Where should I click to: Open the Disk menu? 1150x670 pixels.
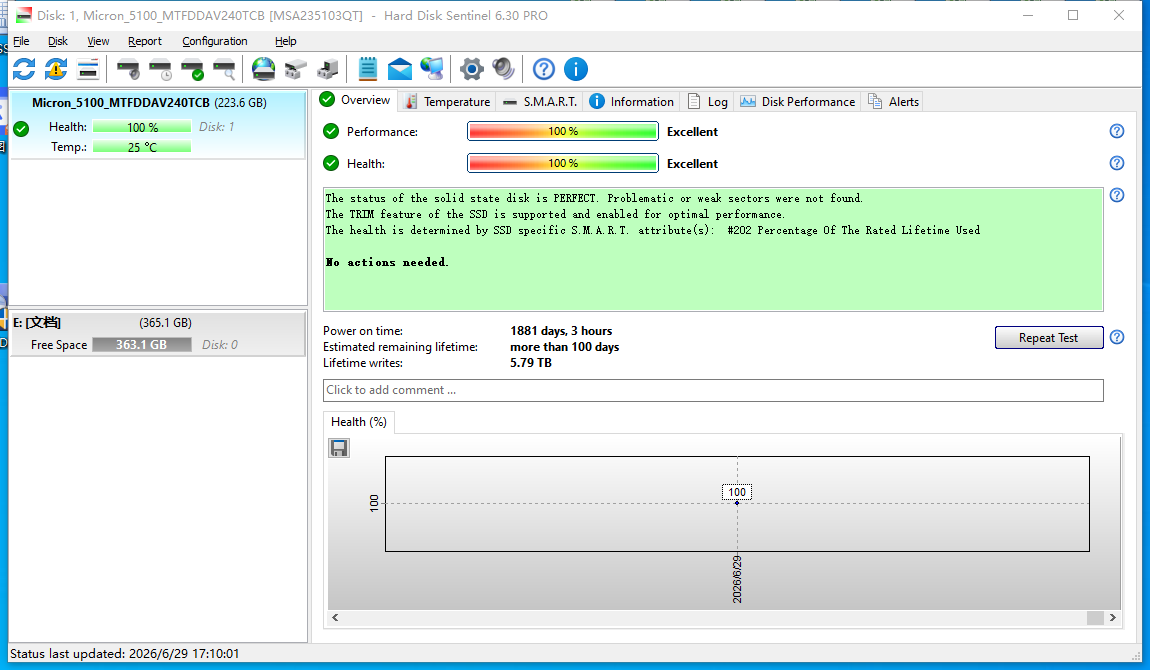pos(58,41)
